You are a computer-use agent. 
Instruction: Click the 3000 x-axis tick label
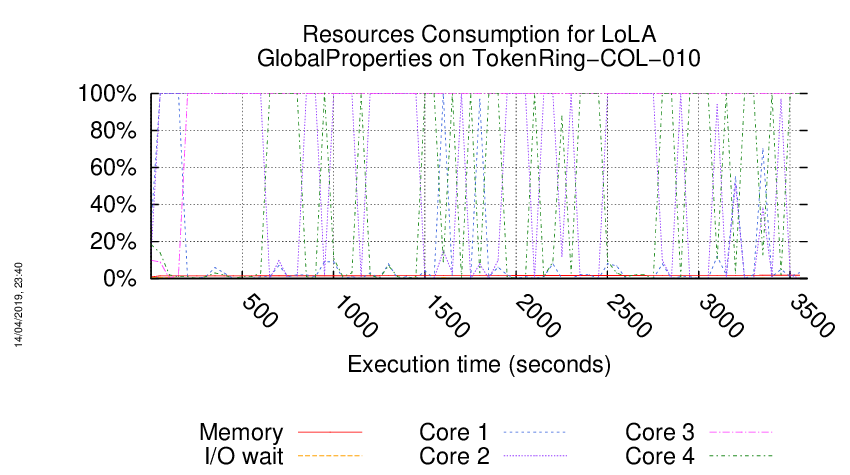pyautogui.click(x=721, y=316)
